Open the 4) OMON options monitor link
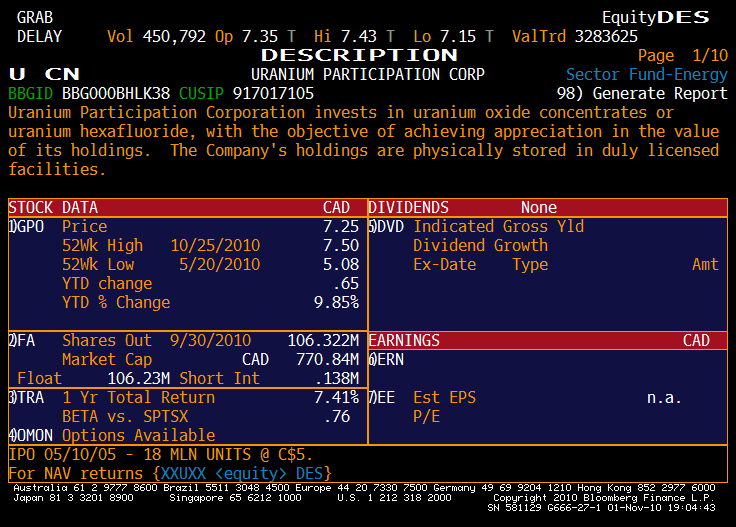736x527 pixels. pos(31,435)
